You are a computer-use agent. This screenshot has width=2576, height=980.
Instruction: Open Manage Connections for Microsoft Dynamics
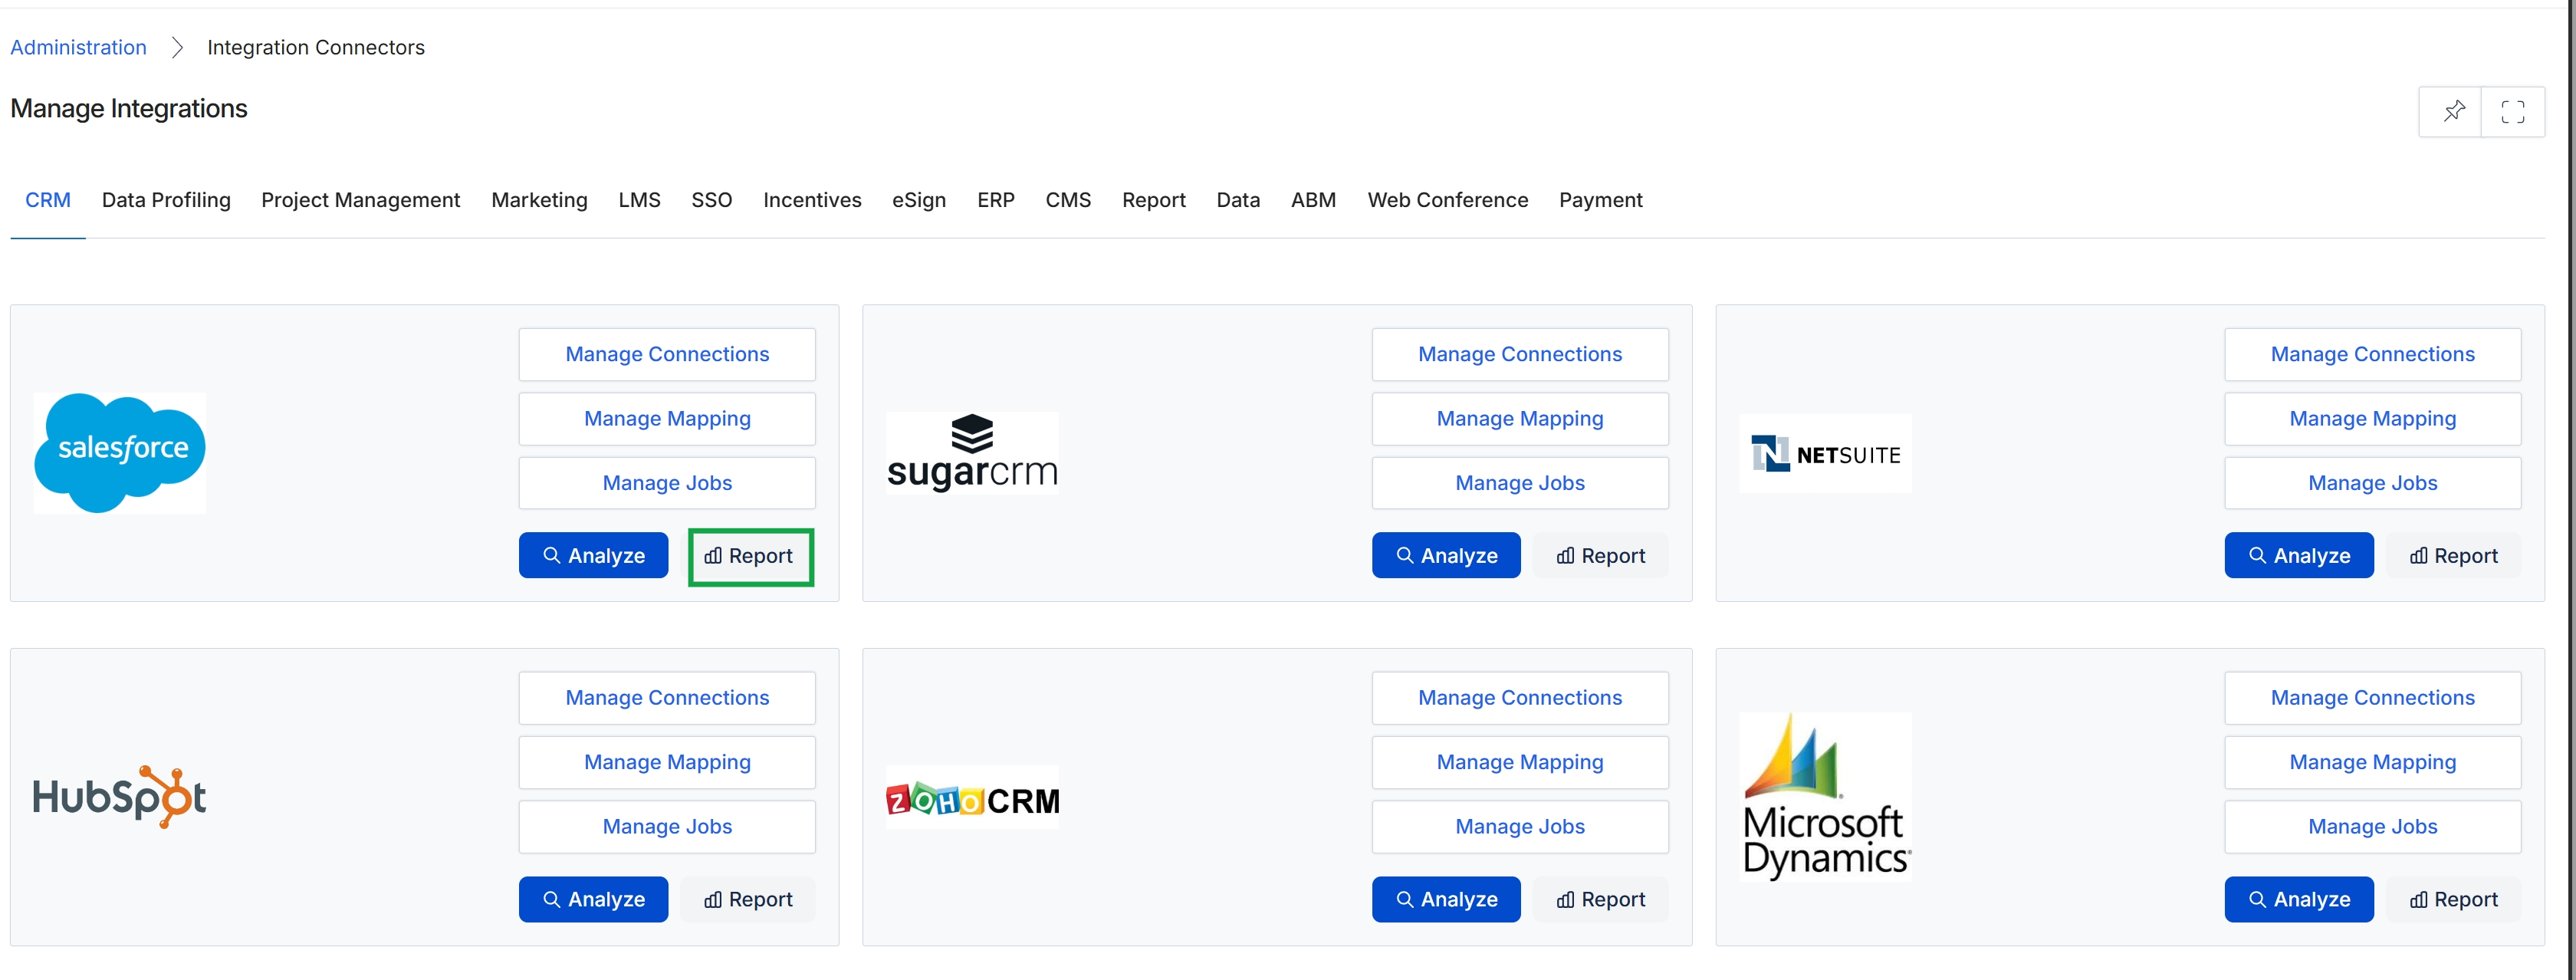click(2373, 698)
